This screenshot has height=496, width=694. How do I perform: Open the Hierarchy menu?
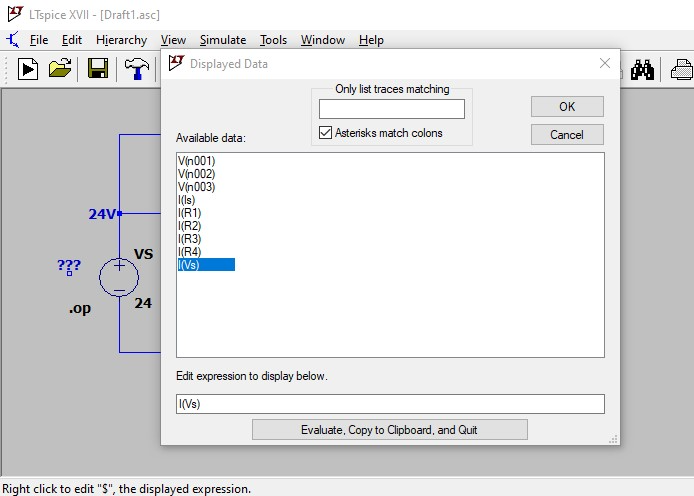pyautogui.click(x=121, y=40)
